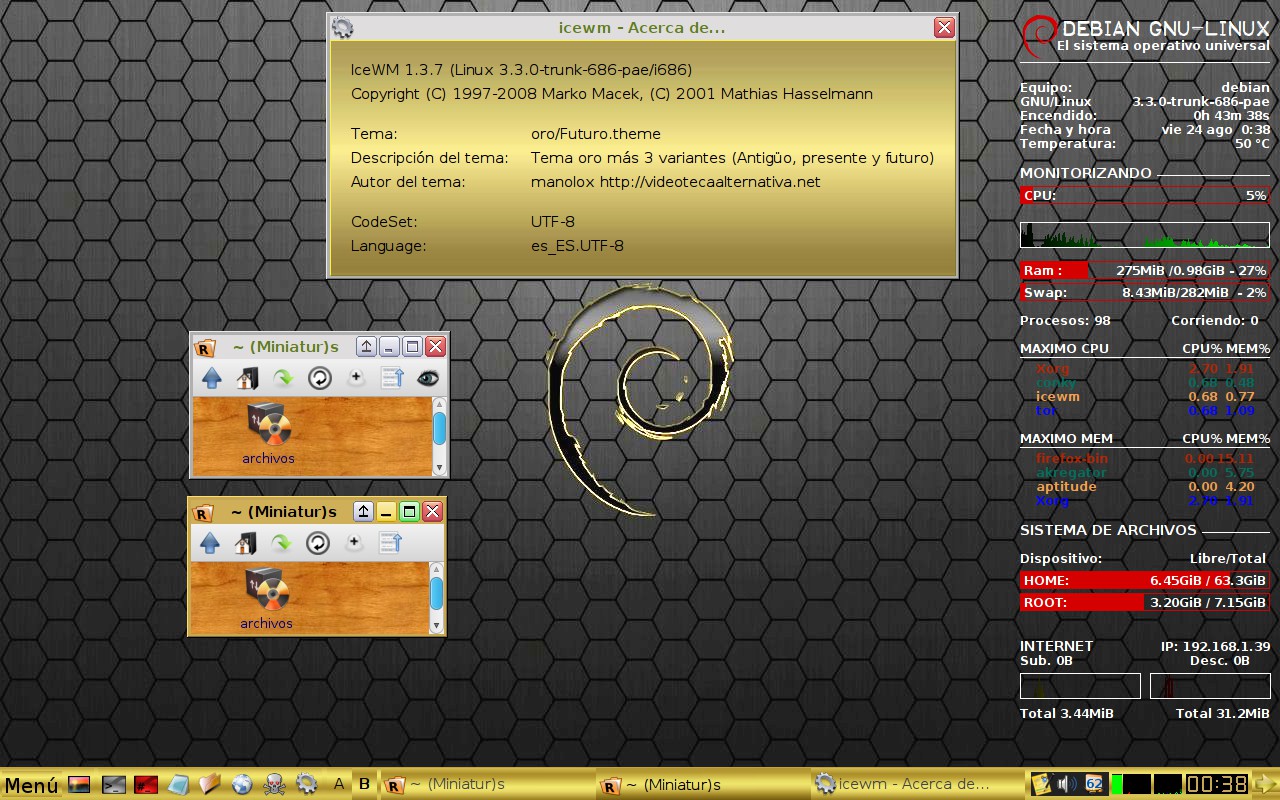Open the Menú start button
Screen dimensions: 1280x800
pyautogui.click(x=31, y=785)
